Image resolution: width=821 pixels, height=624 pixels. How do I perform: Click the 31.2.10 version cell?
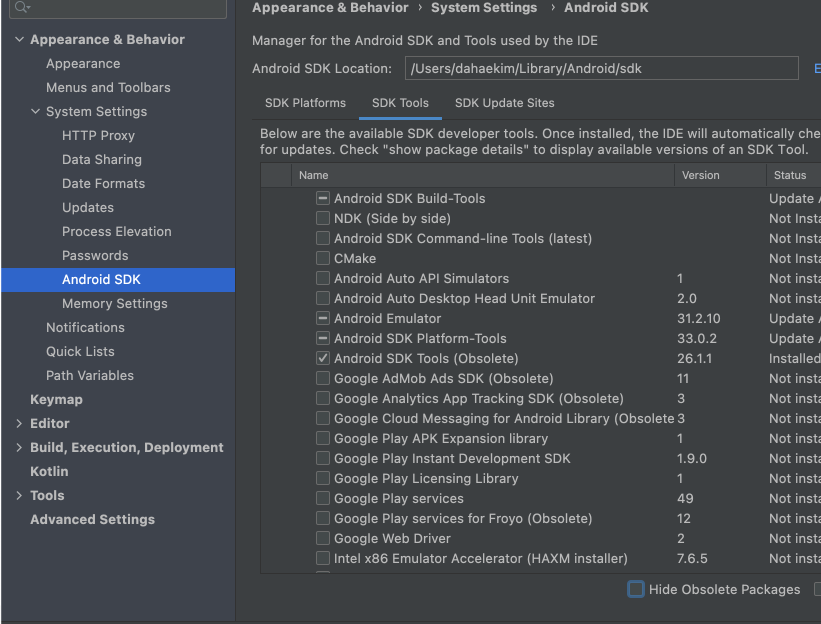pos(698,318)
